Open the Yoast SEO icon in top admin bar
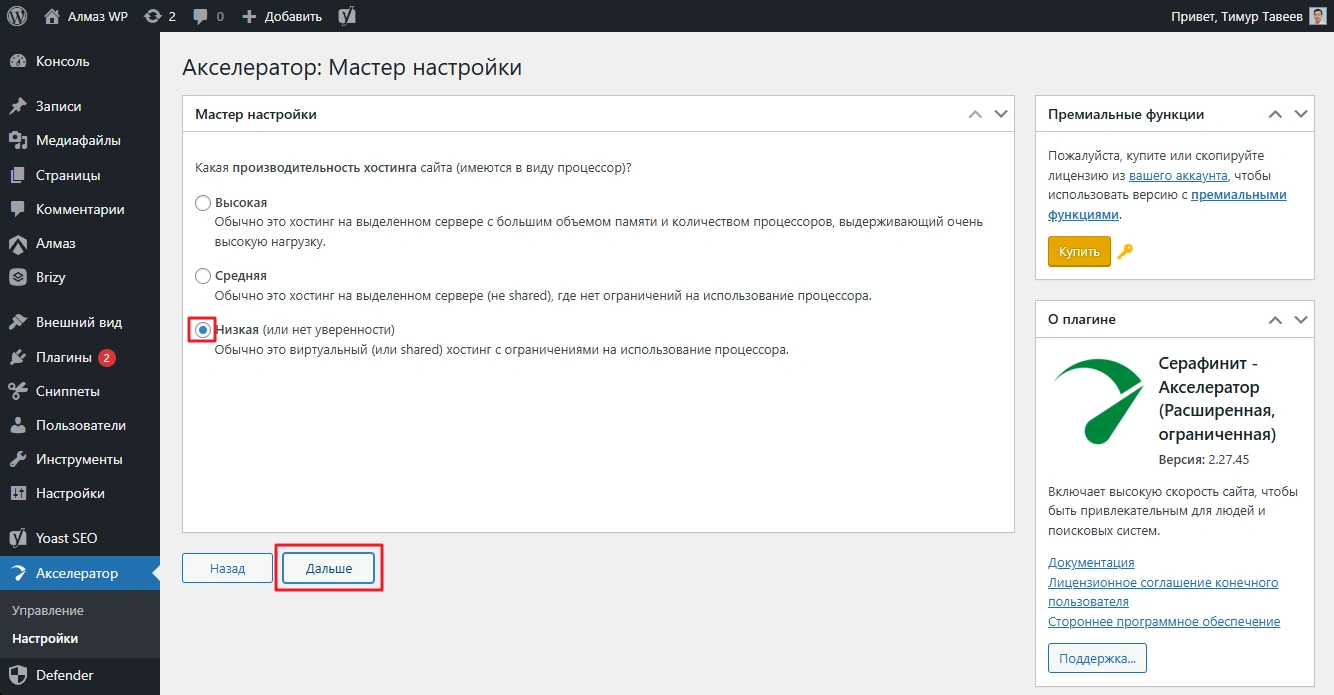Screen dimensions: 1334x695 pos(348,16)
